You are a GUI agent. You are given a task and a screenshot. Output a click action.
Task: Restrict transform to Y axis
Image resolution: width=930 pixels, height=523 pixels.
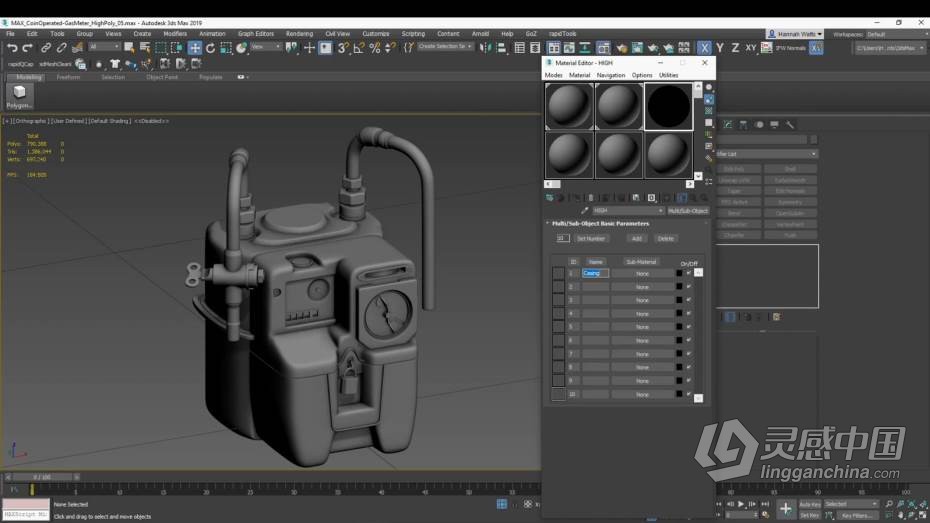tap(719, 48)
